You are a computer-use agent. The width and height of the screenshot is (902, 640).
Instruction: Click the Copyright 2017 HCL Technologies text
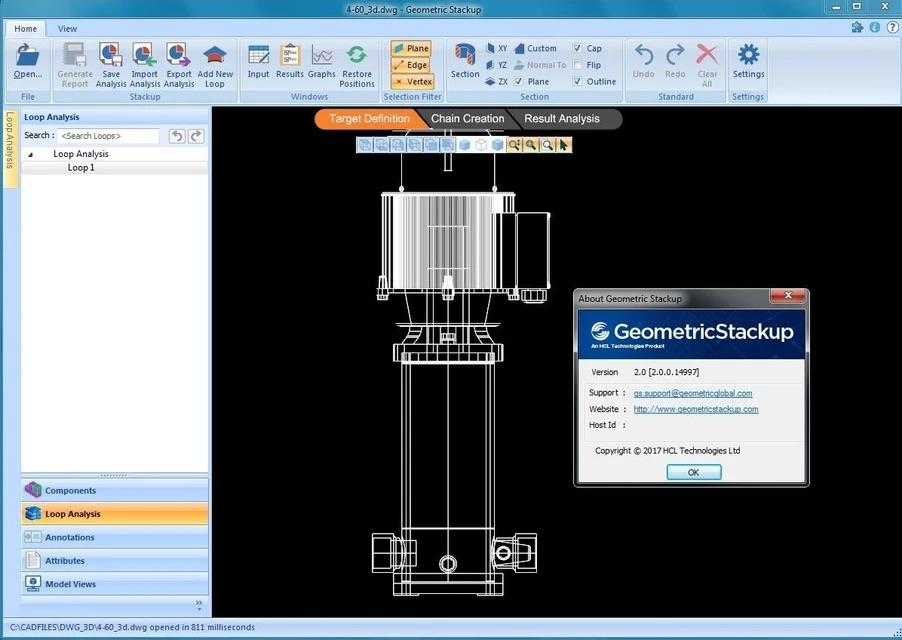667,451
